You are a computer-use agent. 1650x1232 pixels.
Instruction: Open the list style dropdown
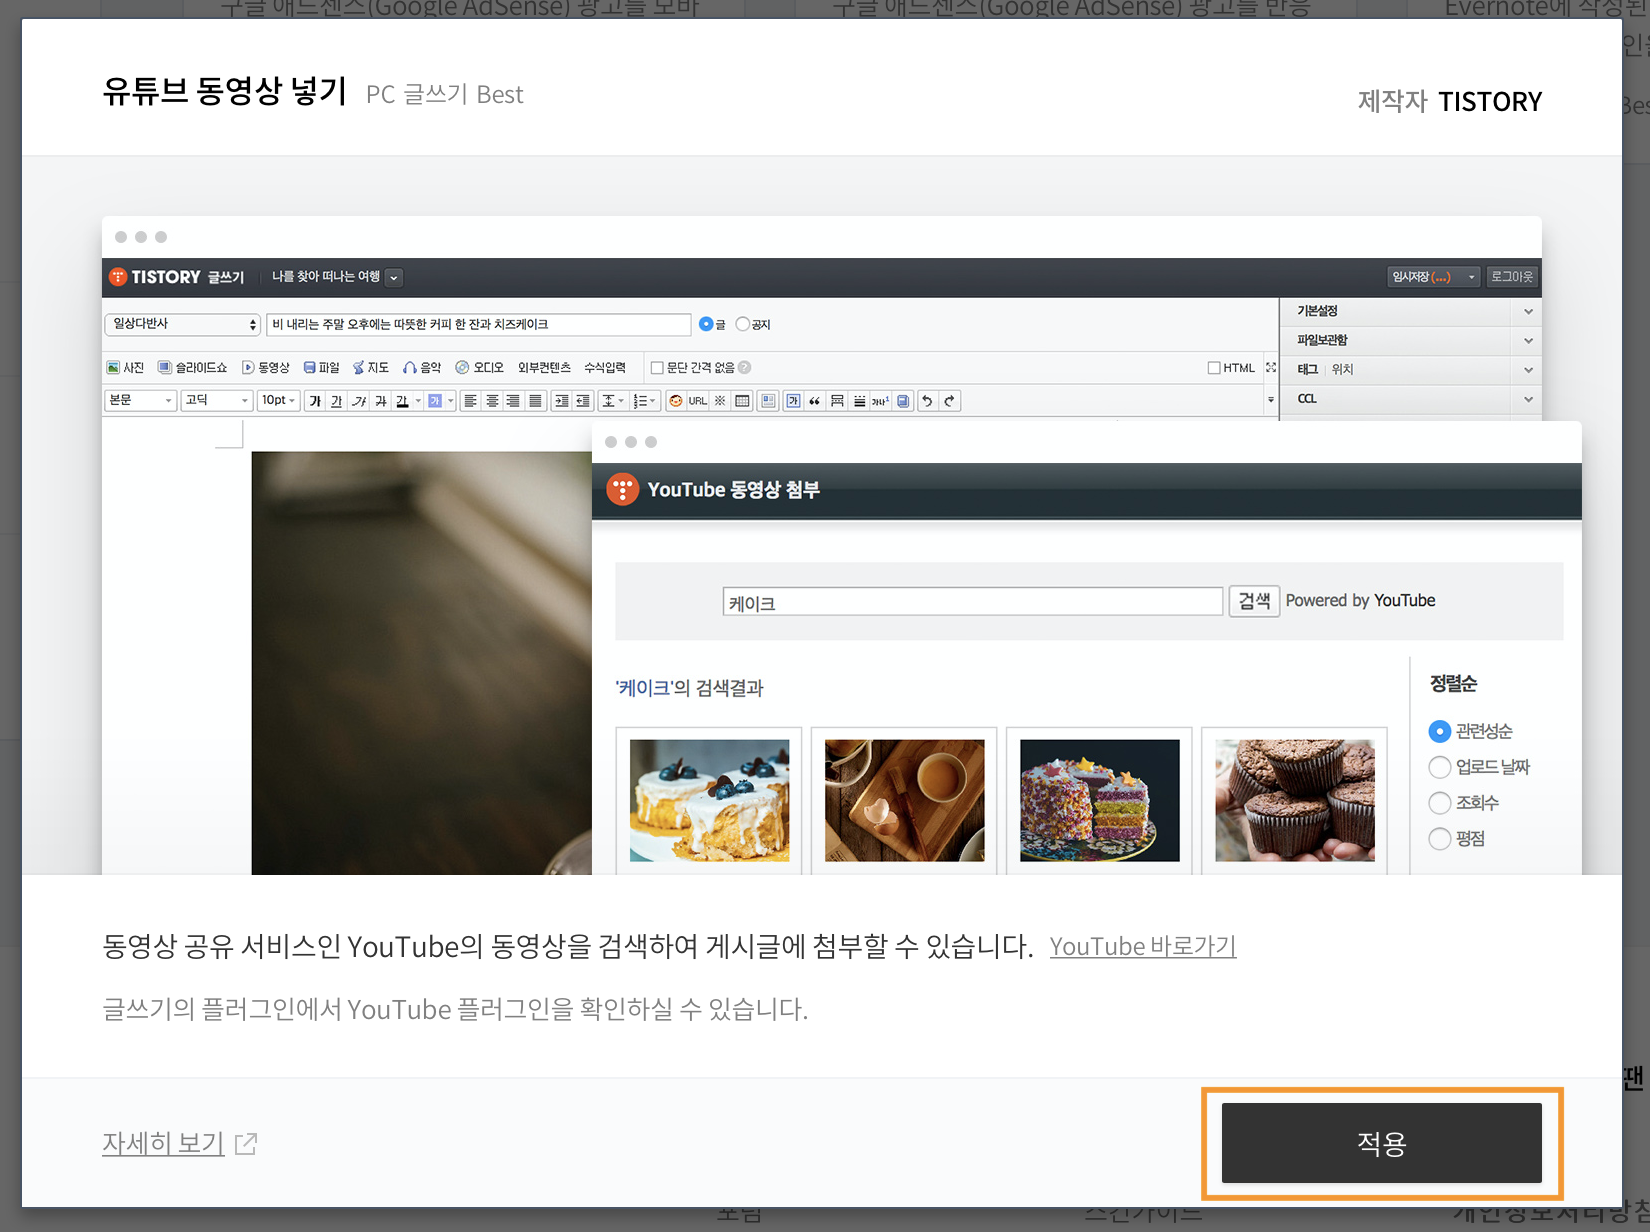click(644, 401)
